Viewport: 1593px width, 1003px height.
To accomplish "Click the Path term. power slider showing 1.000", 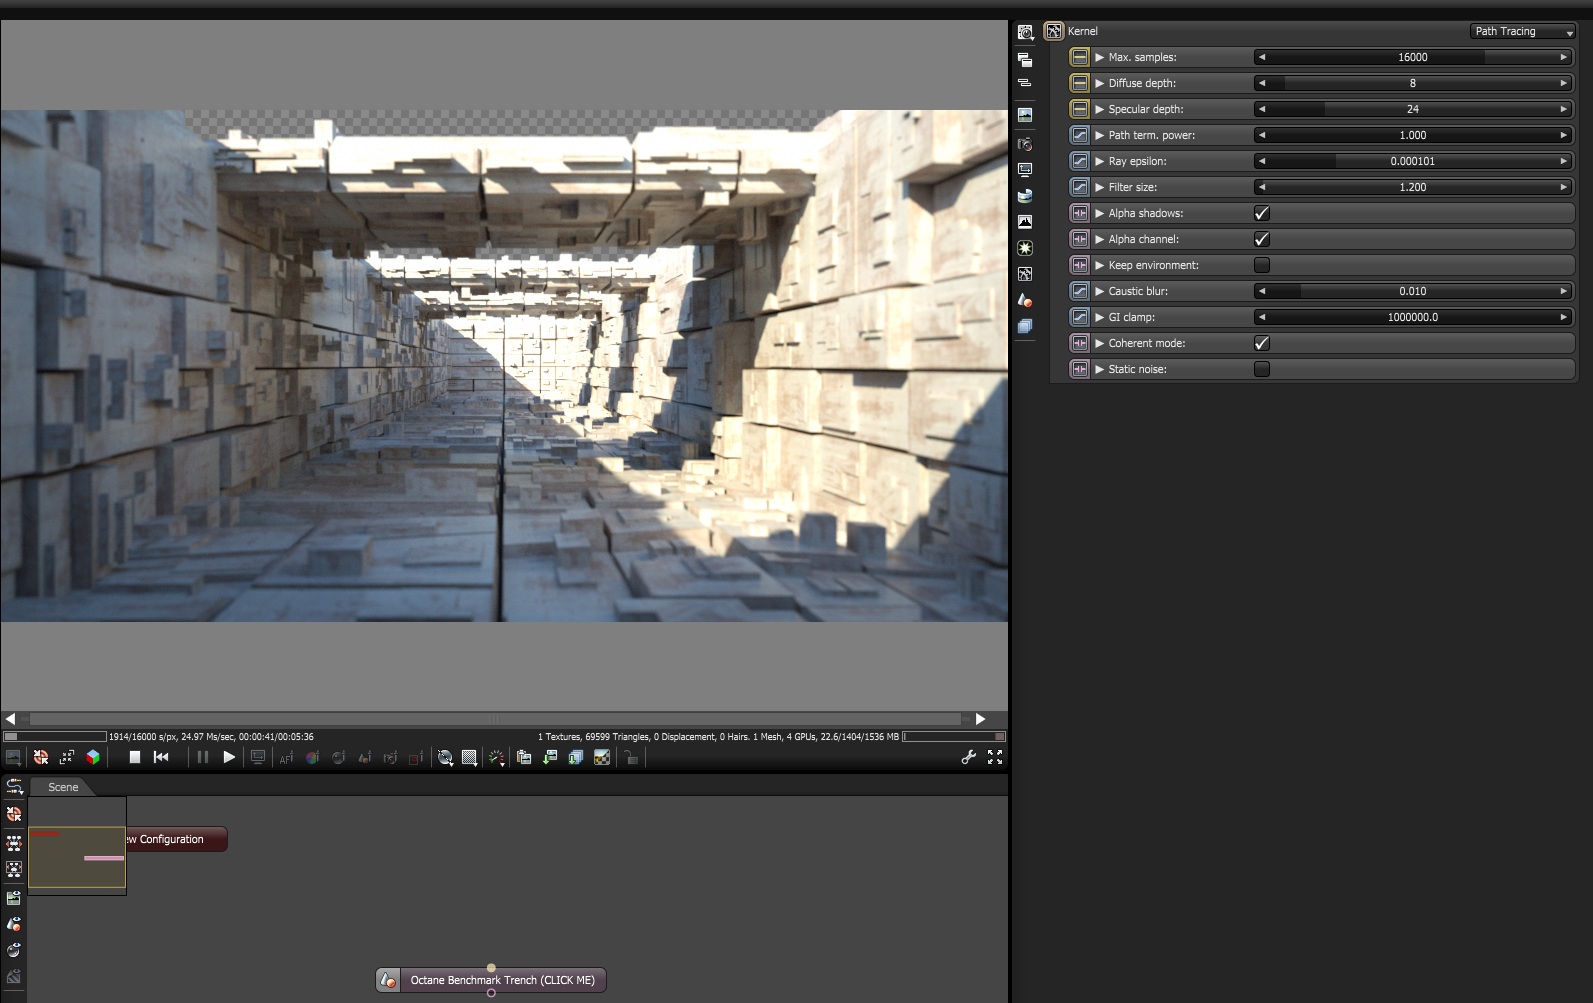I will coord(1412,135).
